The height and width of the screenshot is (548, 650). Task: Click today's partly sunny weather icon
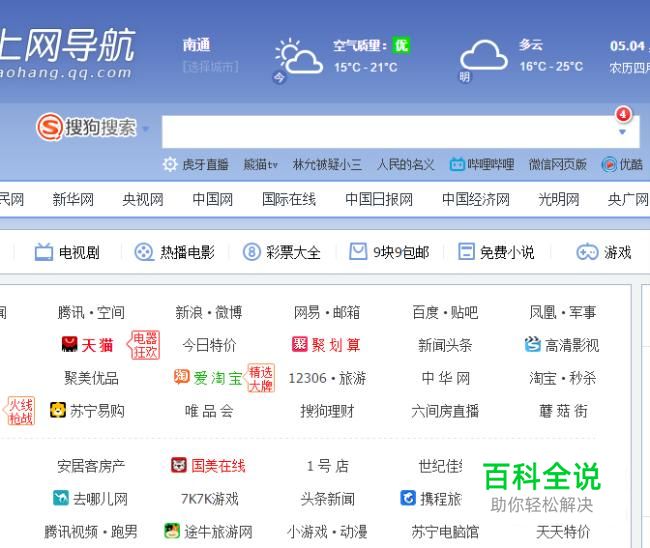(298, 56)
